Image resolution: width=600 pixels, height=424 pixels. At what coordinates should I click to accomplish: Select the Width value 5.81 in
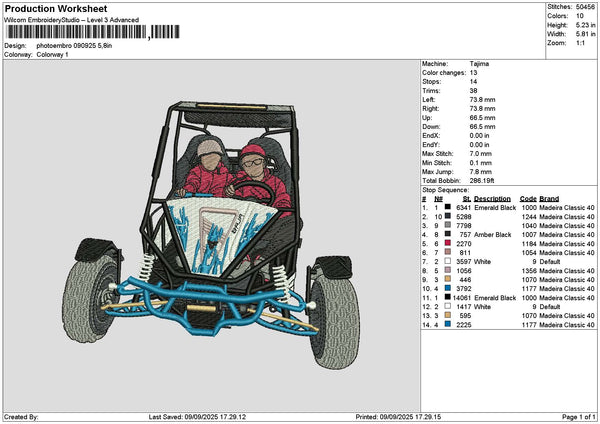click(585, 34)
